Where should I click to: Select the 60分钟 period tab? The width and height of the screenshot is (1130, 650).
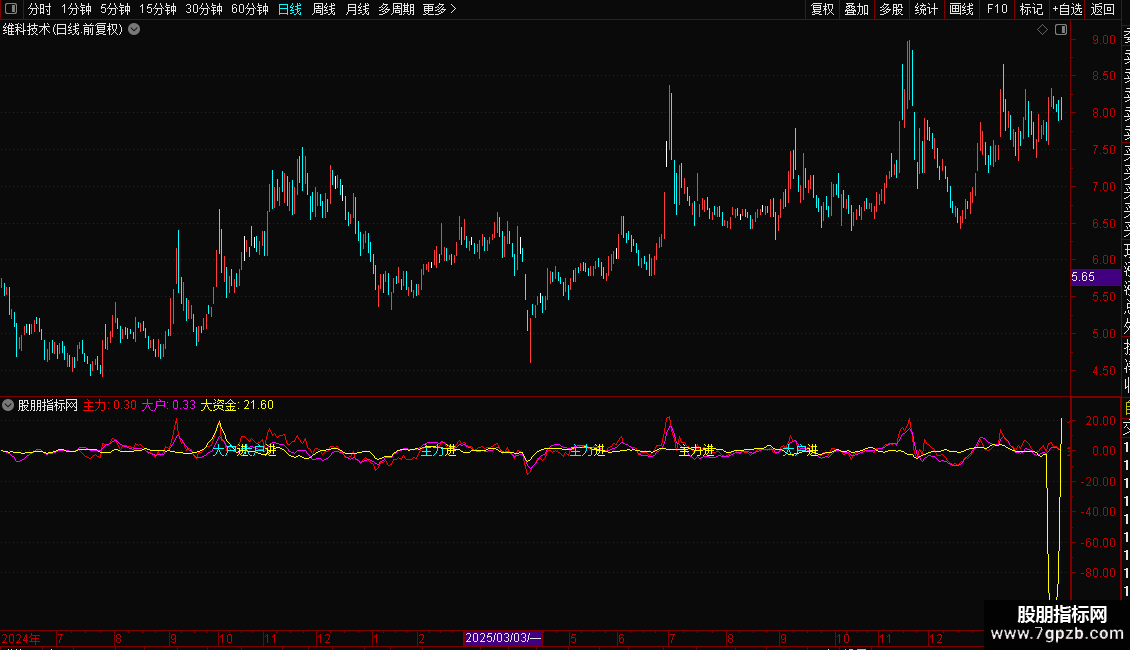[x=250, y=9]
